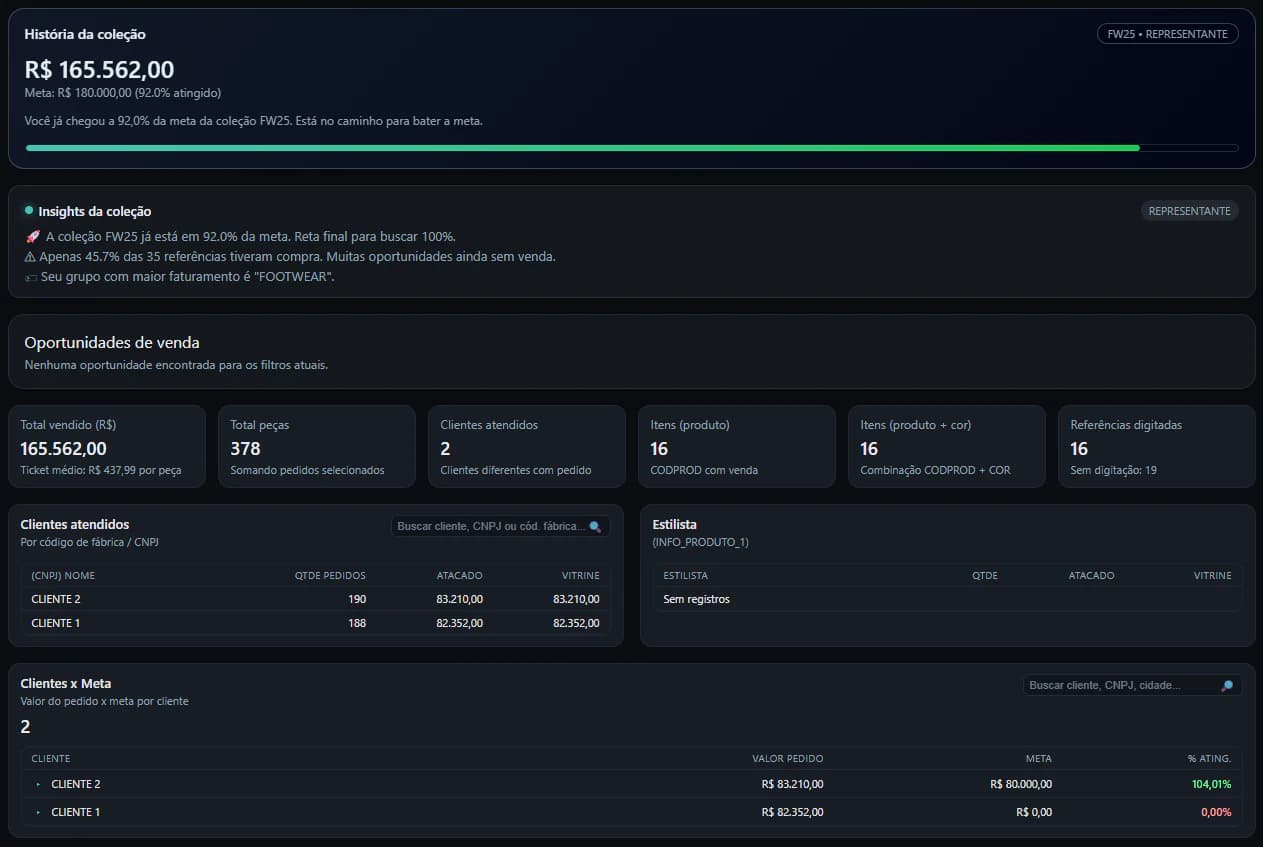Click the ATACADO header in Clientes atendidos
This screenshot has width=1263, height=847.
click(x=460, y=575)
